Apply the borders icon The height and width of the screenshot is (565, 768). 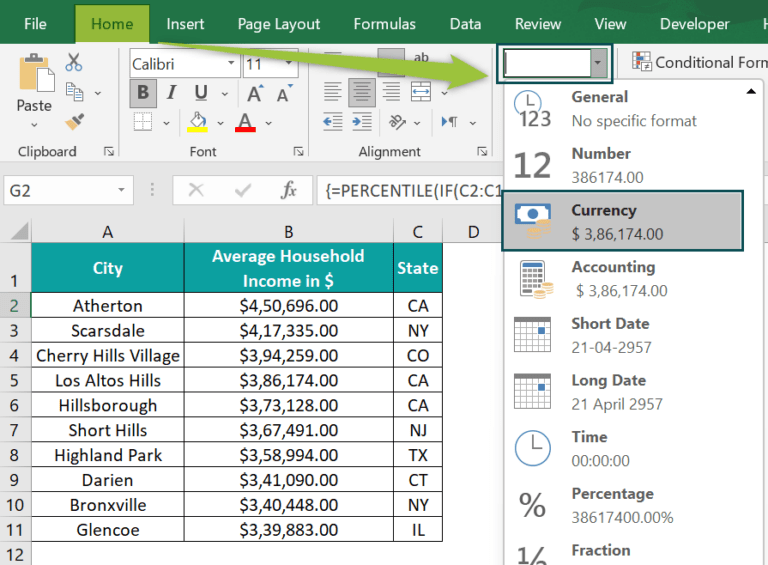point(143,122)
